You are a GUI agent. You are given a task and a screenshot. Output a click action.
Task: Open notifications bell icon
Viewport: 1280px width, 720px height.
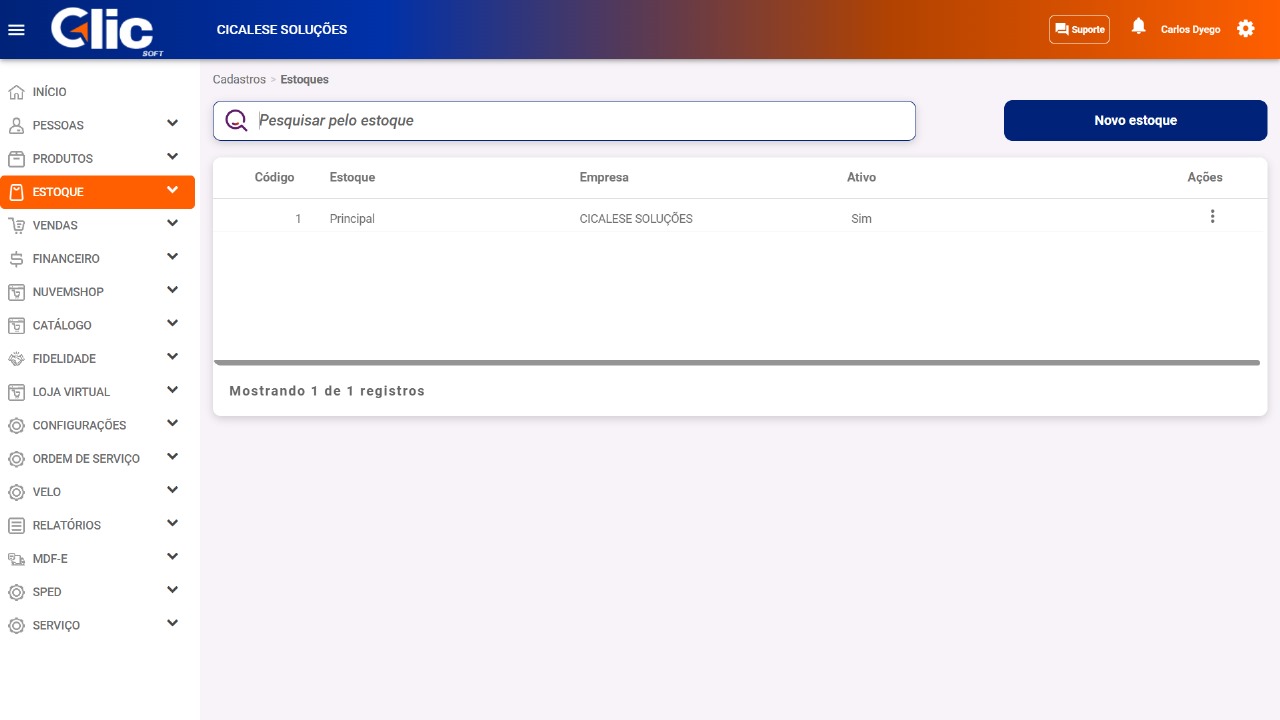[x=1138, y=27]
